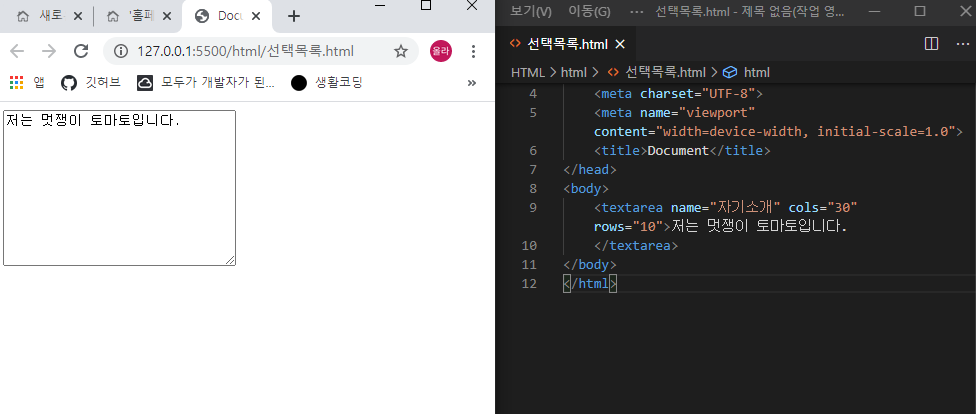Image resolution: width=976 pixels, height=414 pixels.
Task: Open the Apps (앱) bookmark shortcut
Action: point(27,82)
